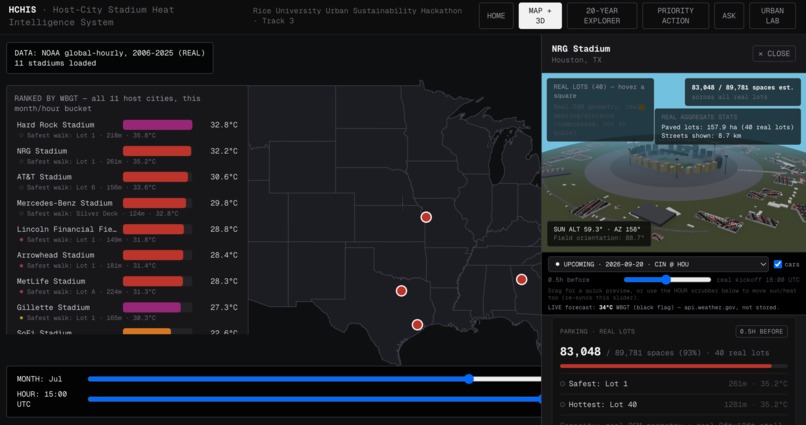Viewport: 806px width, 425px height.
Task: Click the 83,048 parking spaces count
Action: point(580,352)
